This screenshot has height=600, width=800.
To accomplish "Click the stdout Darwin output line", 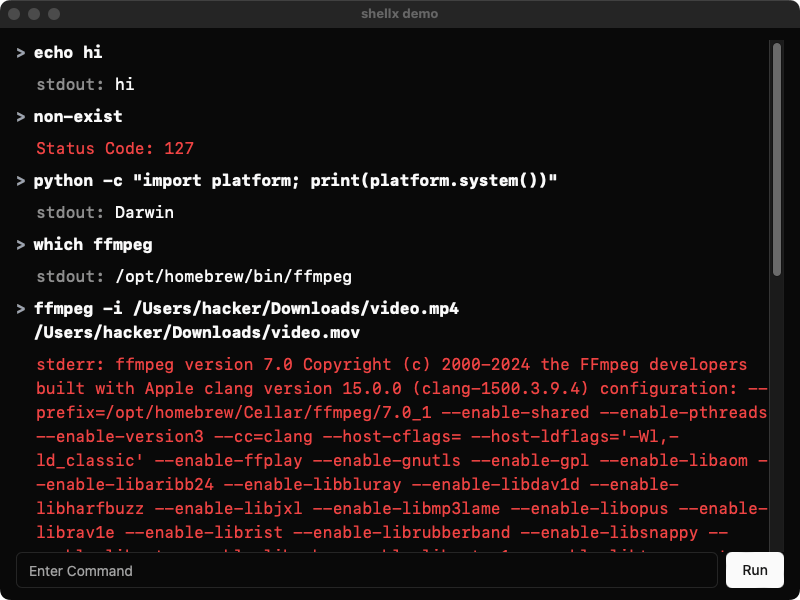I will (105, 213).
